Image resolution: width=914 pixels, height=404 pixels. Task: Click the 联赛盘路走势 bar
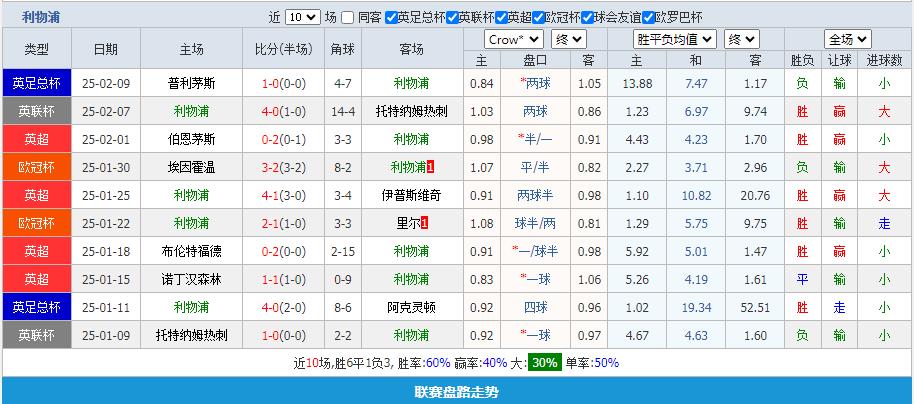(457, 392)
